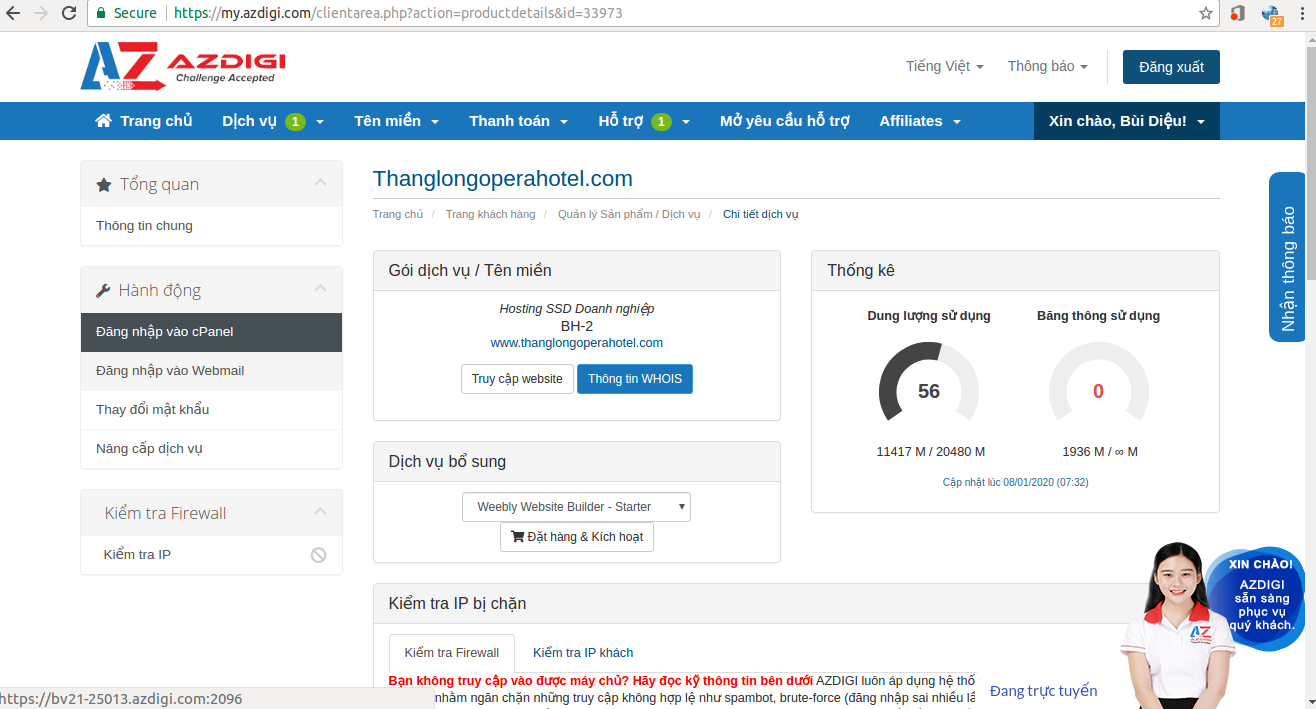Open the Tiếng Việt language dropdown
The image size is (1316, 709).
[x=945, y=66]
